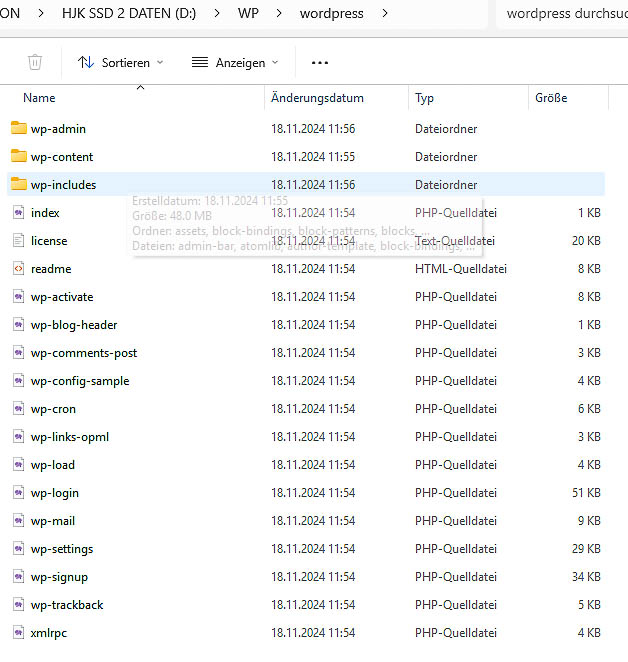The image size is (628, 662).
Task: Select the wp-includes file name
Action: 63,185
